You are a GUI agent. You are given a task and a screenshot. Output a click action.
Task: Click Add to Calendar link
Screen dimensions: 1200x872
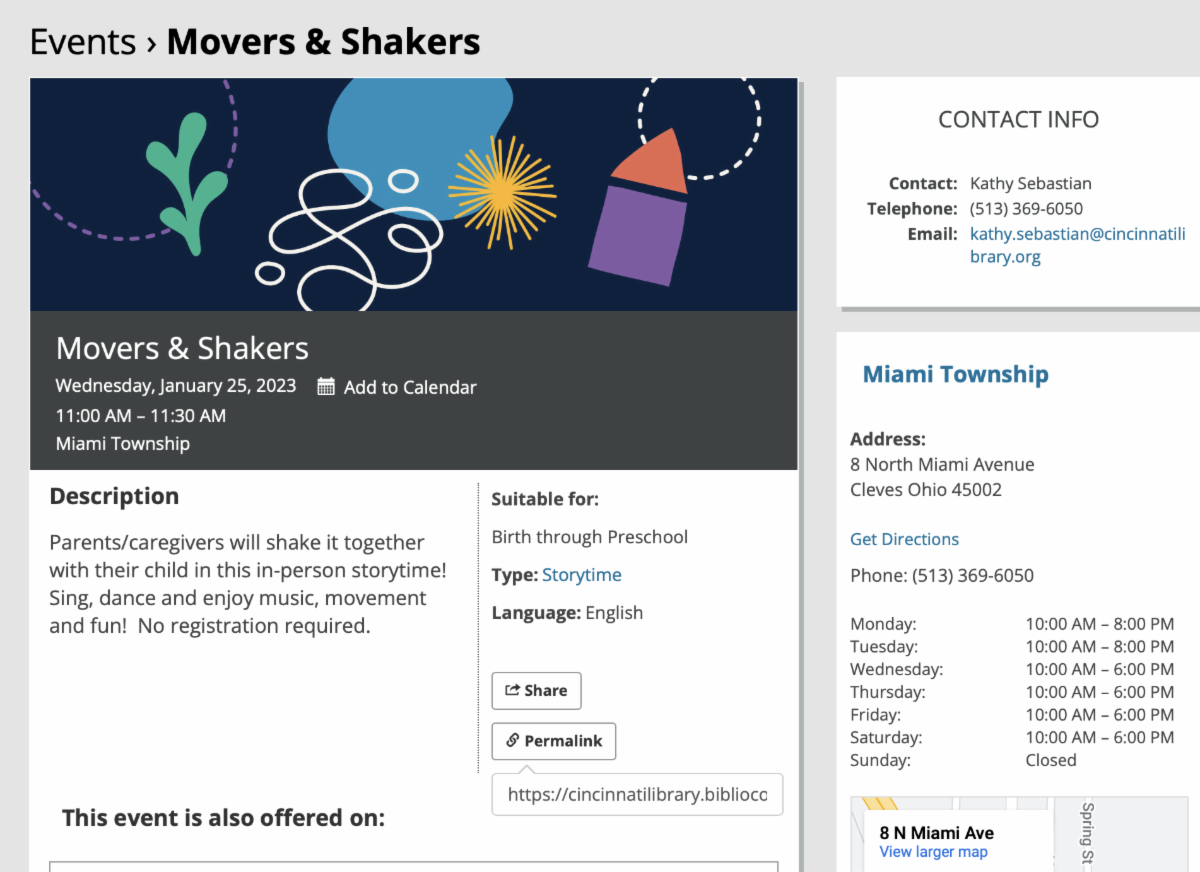(x=410, y=387)
